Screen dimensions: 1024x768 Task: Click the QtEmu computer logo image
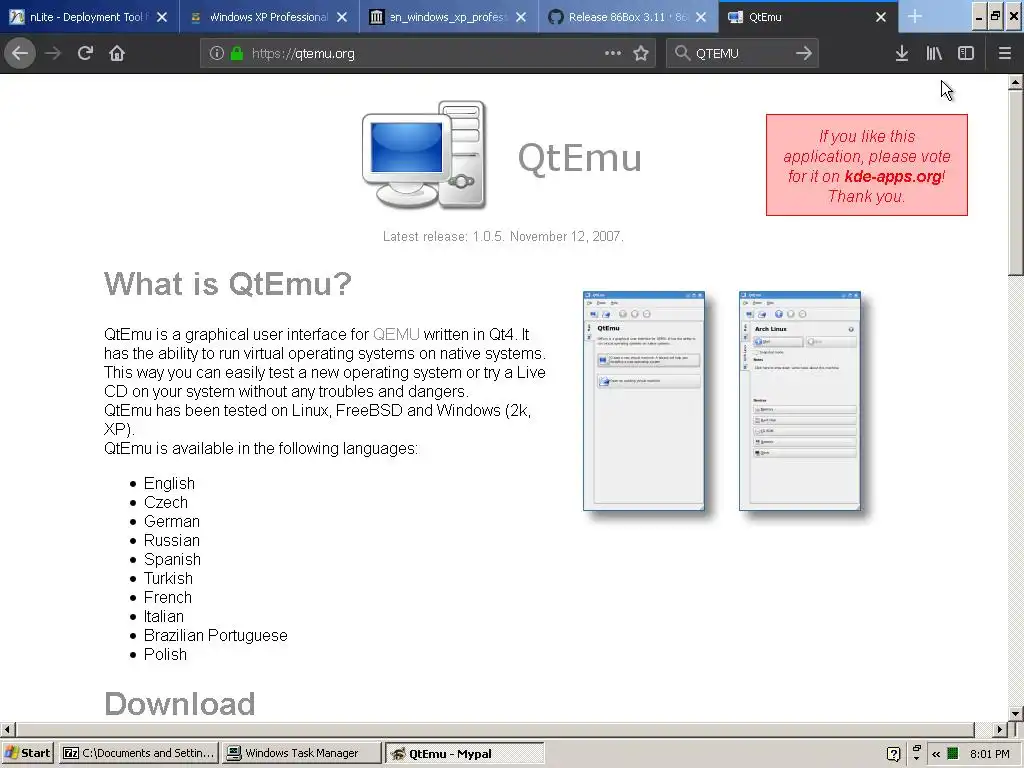424,155
